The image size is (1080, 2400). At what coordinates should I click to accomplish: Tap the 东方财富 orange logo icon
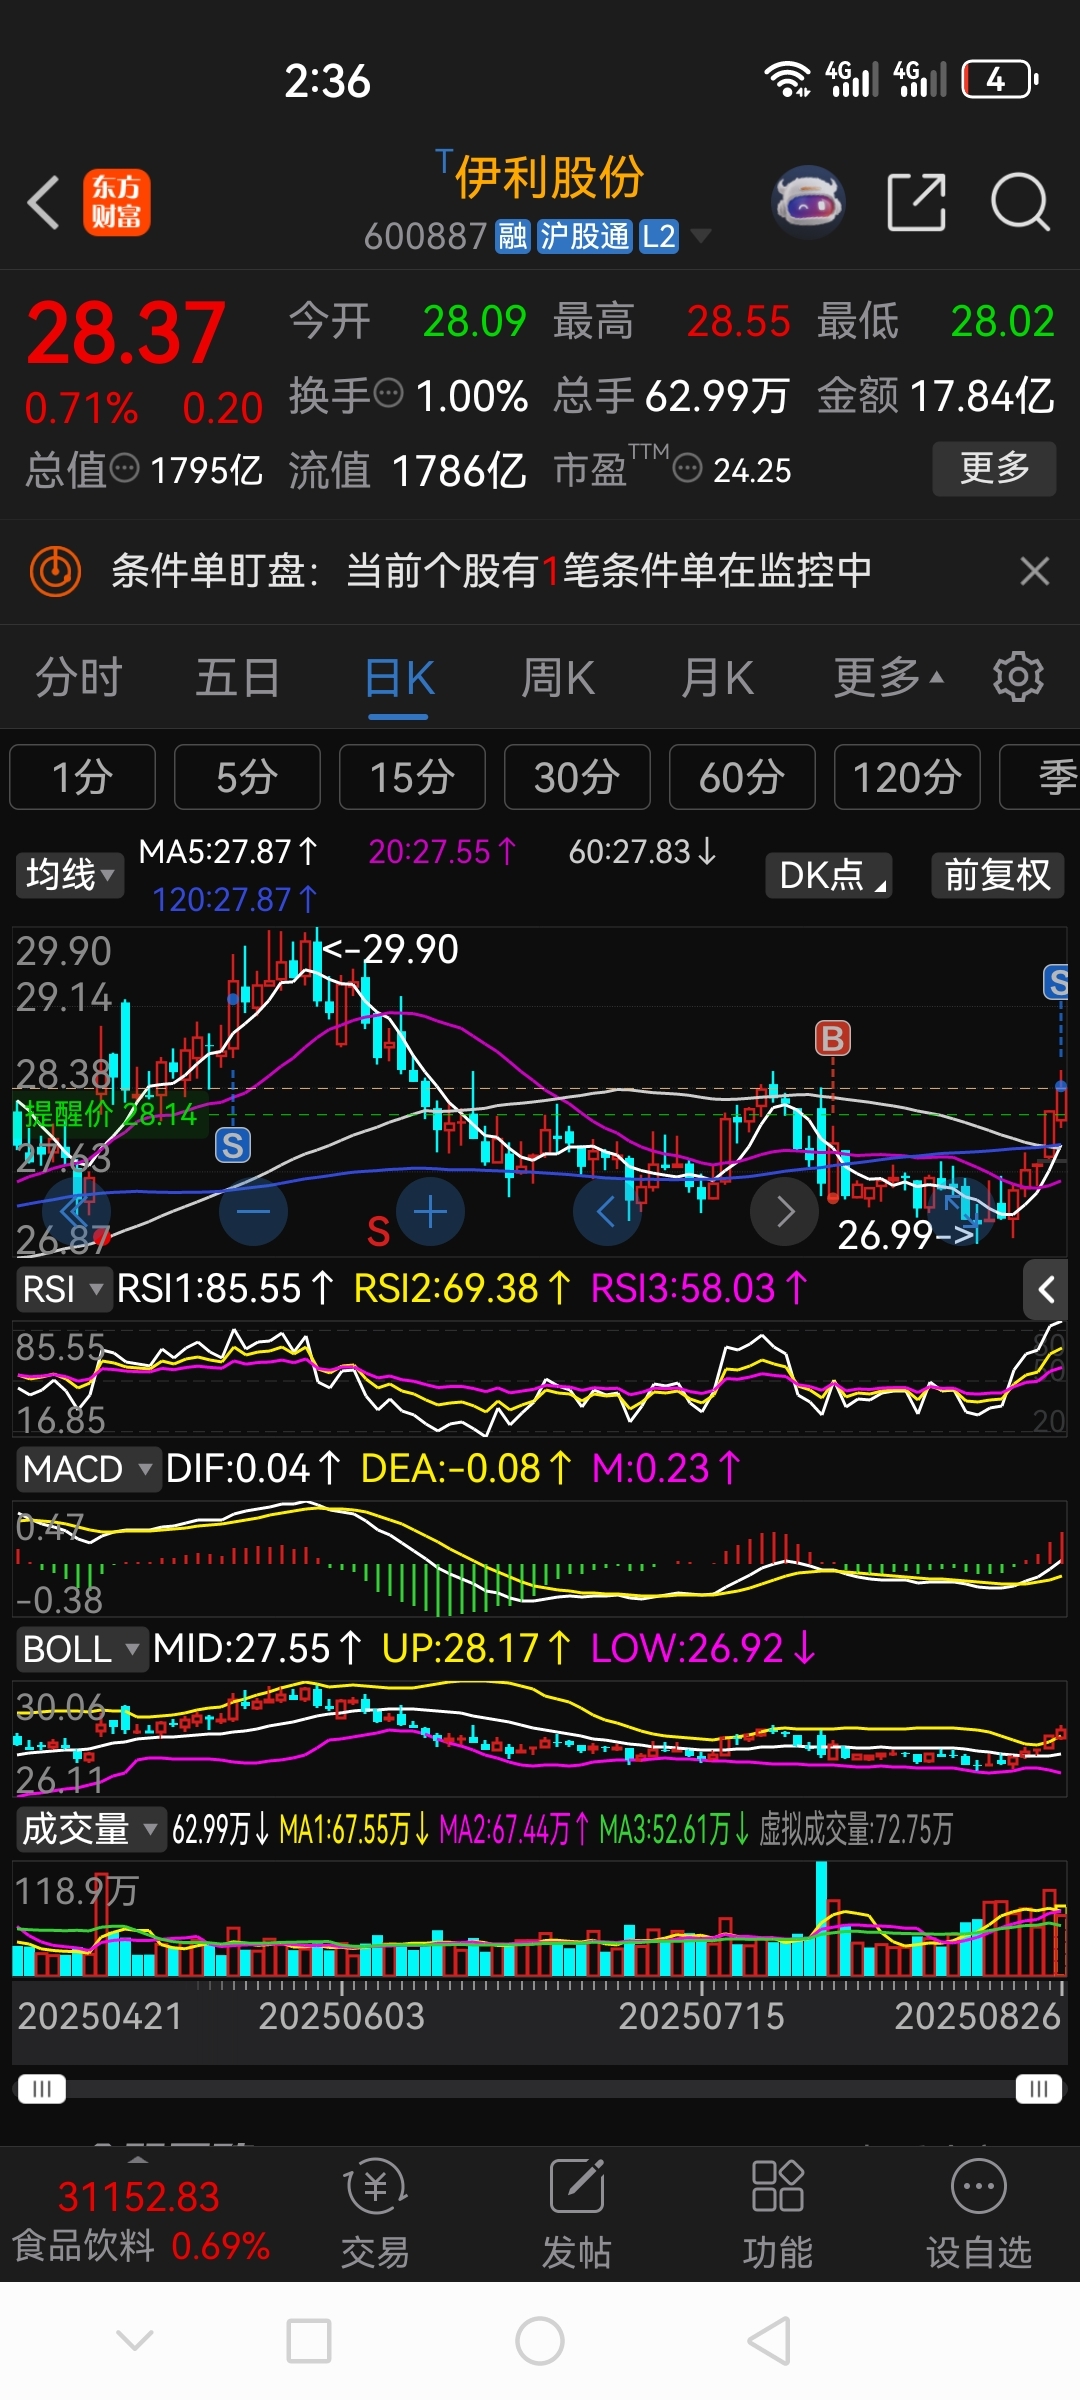tap(117, 202)
